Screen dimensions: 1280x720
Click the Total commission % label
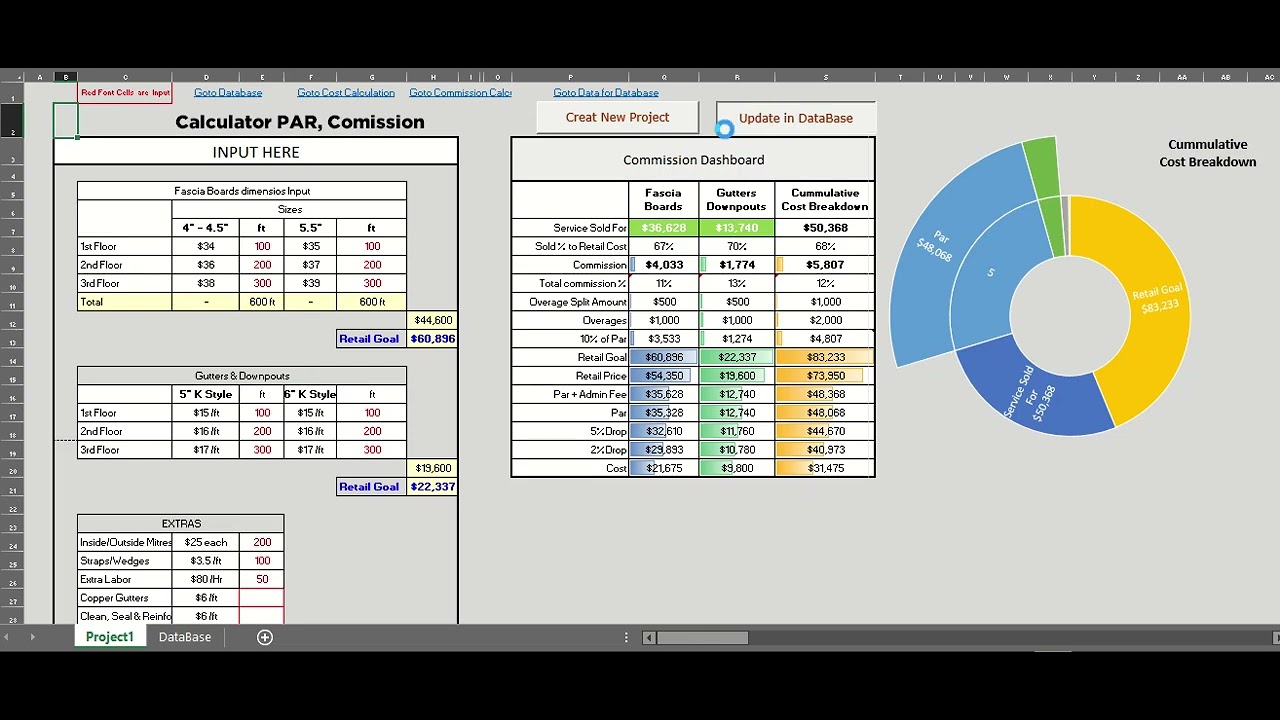[x=583, y=283]
